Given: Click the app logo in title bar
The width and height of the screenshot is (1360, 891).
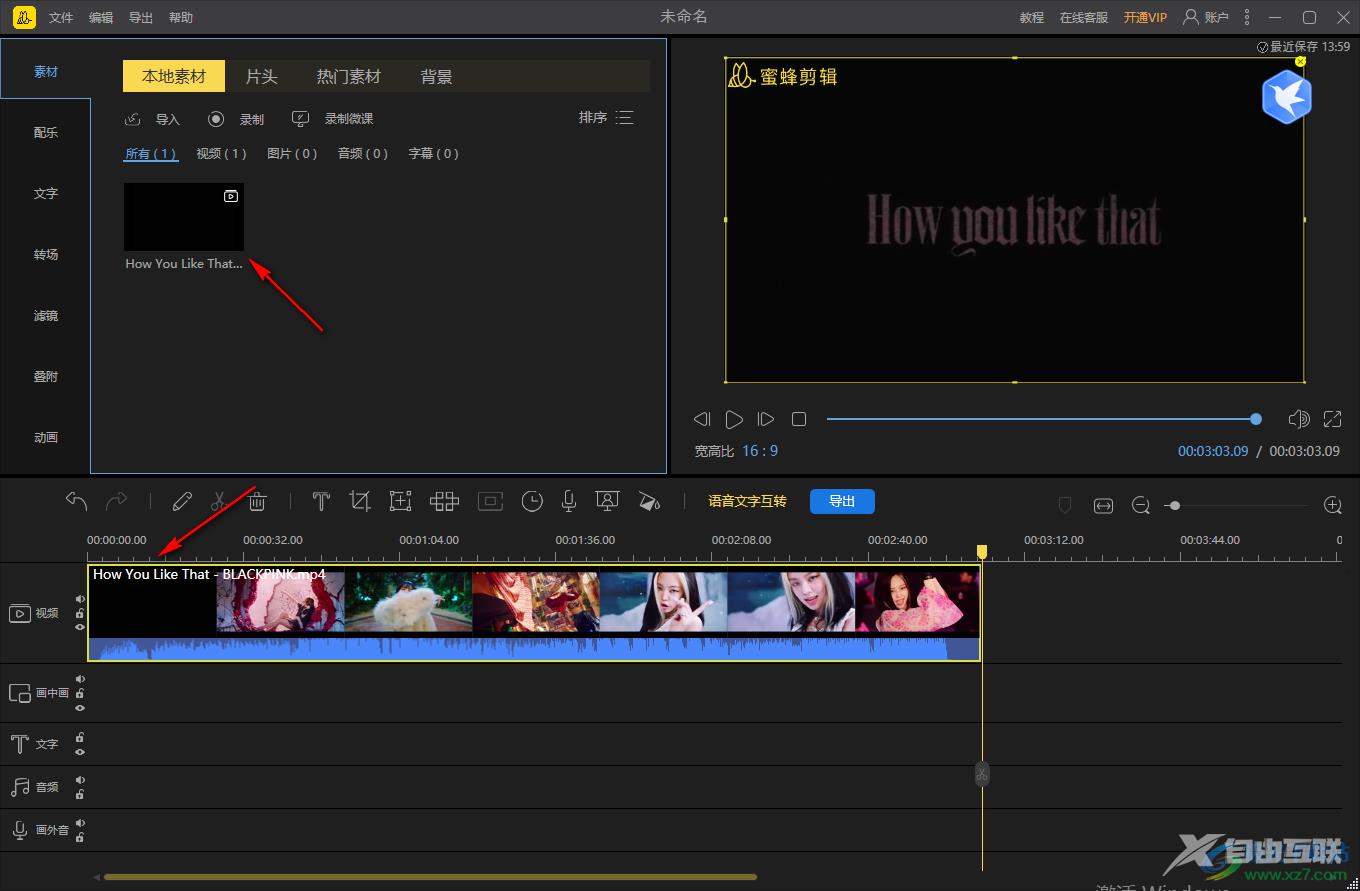Looking at the screenshot, I should [x=25, y=17].
